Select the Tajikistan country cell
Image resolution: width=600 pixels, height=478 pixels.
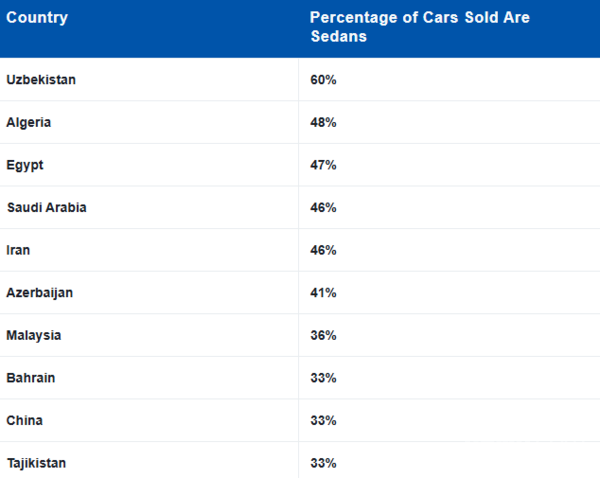point(38,463)
